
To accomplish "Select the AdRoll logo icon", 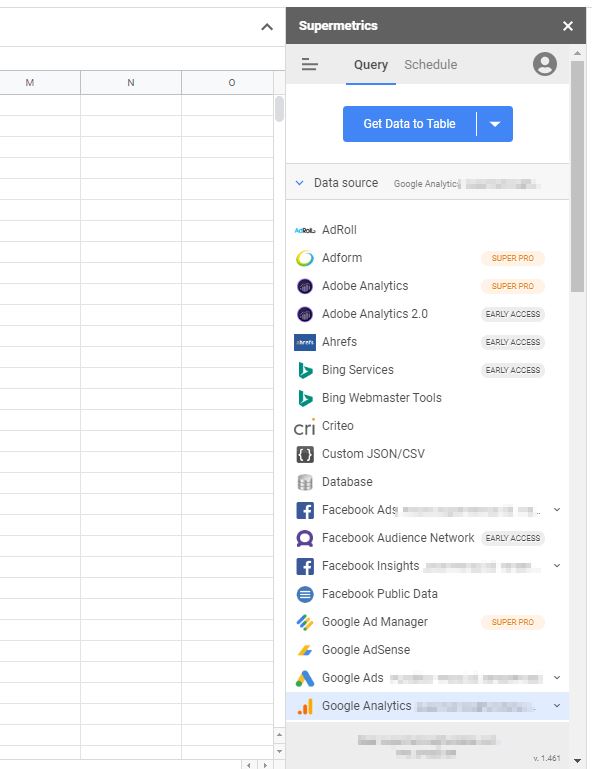I will click(x=305, y=230).
